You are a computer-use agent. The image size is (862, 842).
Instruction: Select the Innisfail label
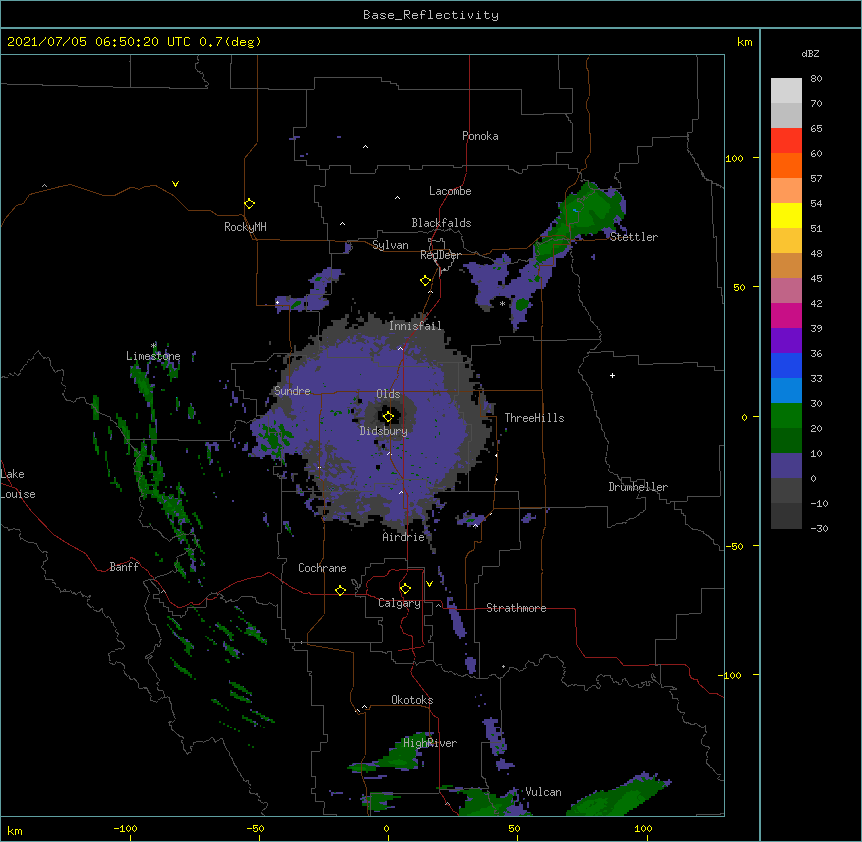click(416, 326)
